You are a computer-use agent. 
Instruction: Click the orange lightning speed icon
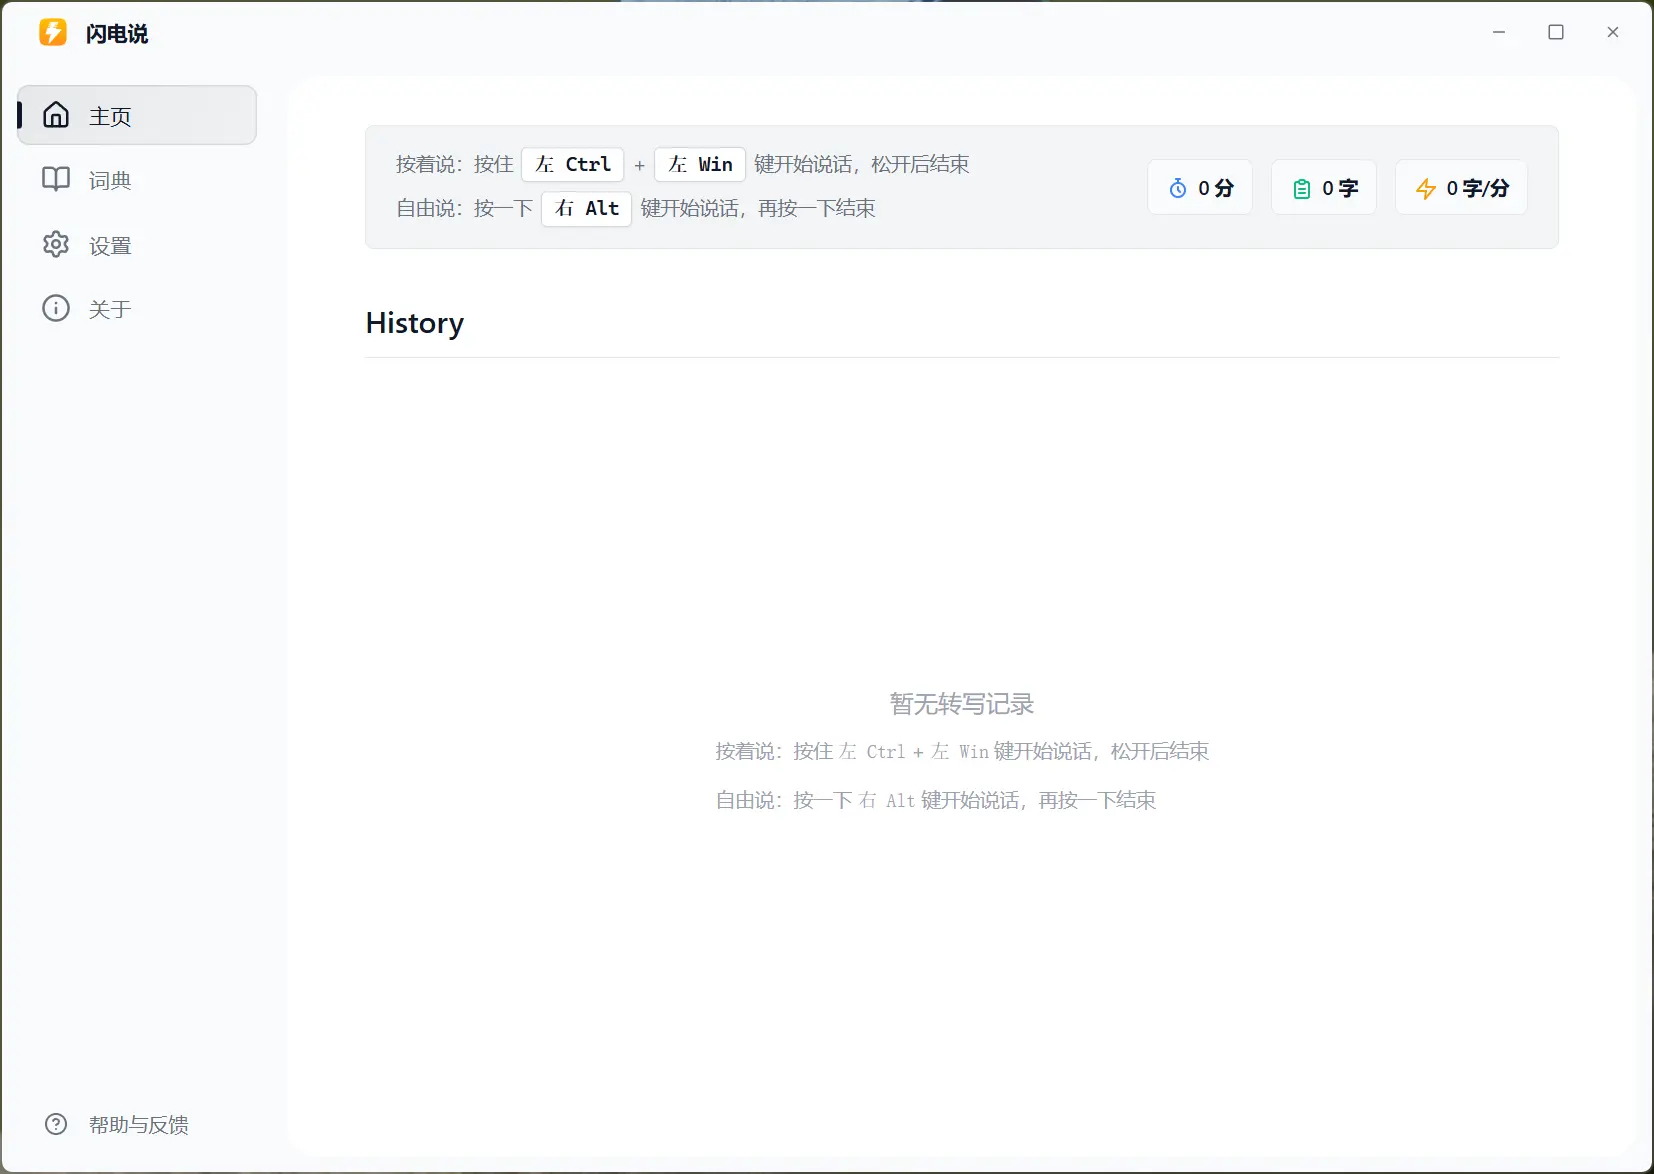(x=1425, y=188)
